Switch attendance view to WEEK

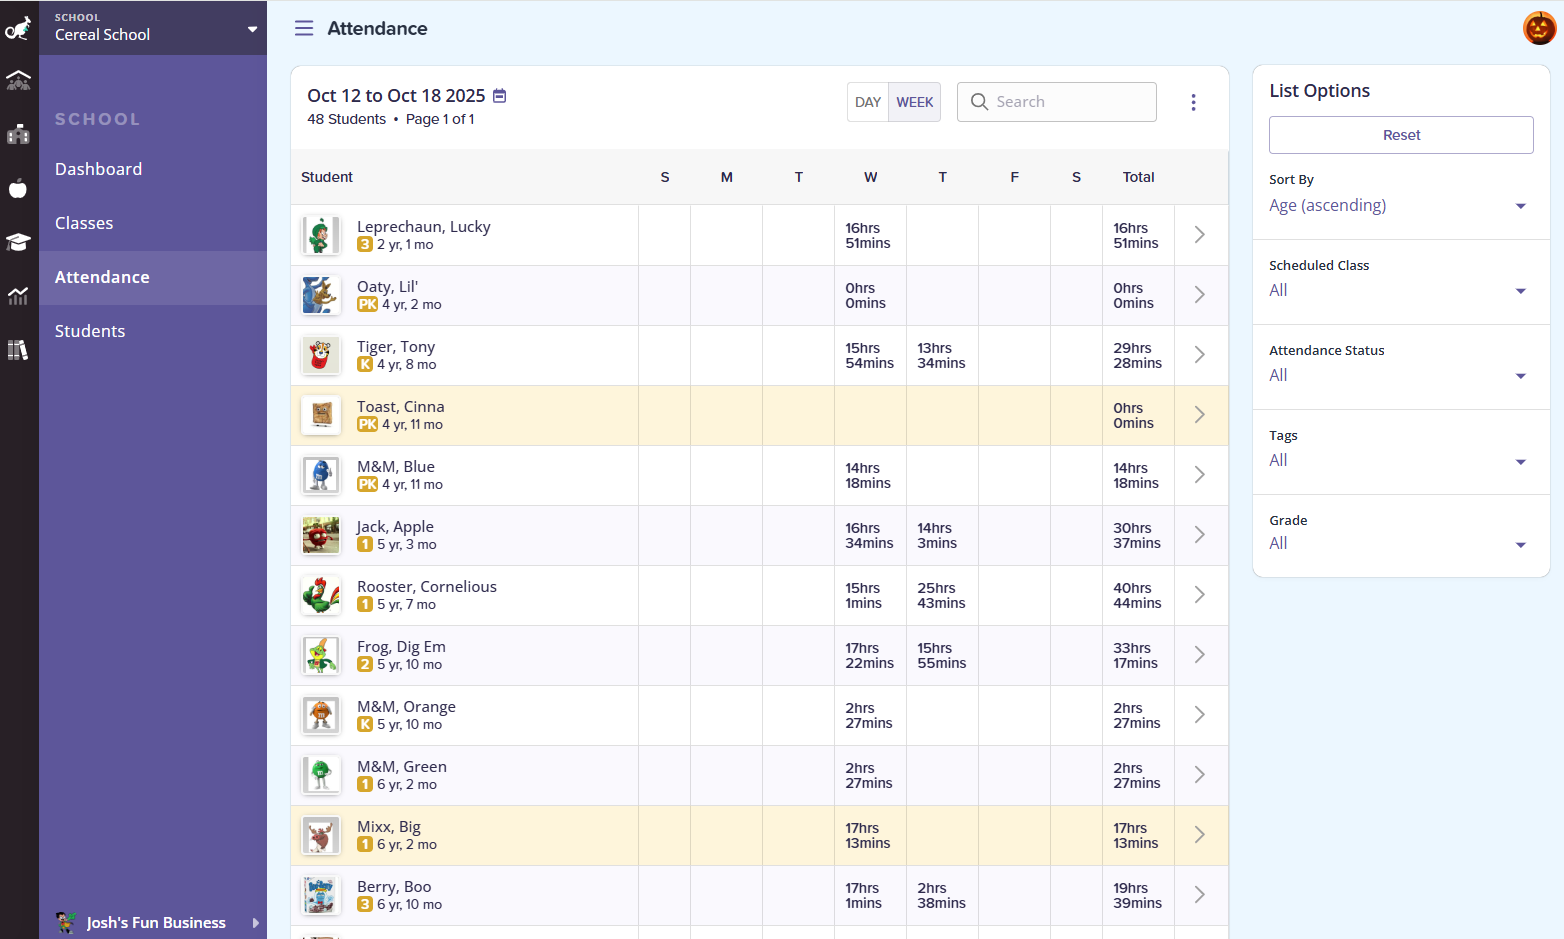coord(914,102)
